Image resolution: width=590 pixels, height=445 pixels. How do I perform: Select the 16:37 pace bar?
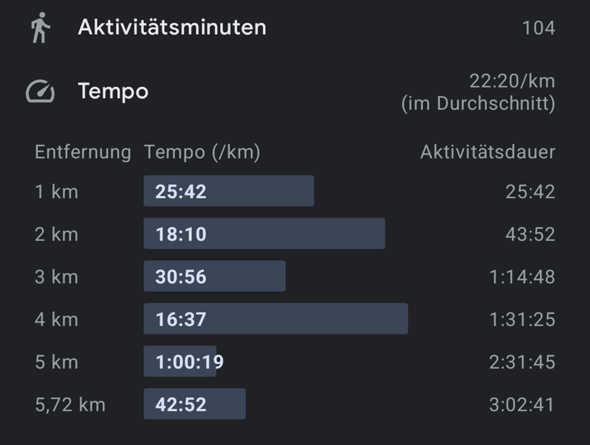point(276,319)
